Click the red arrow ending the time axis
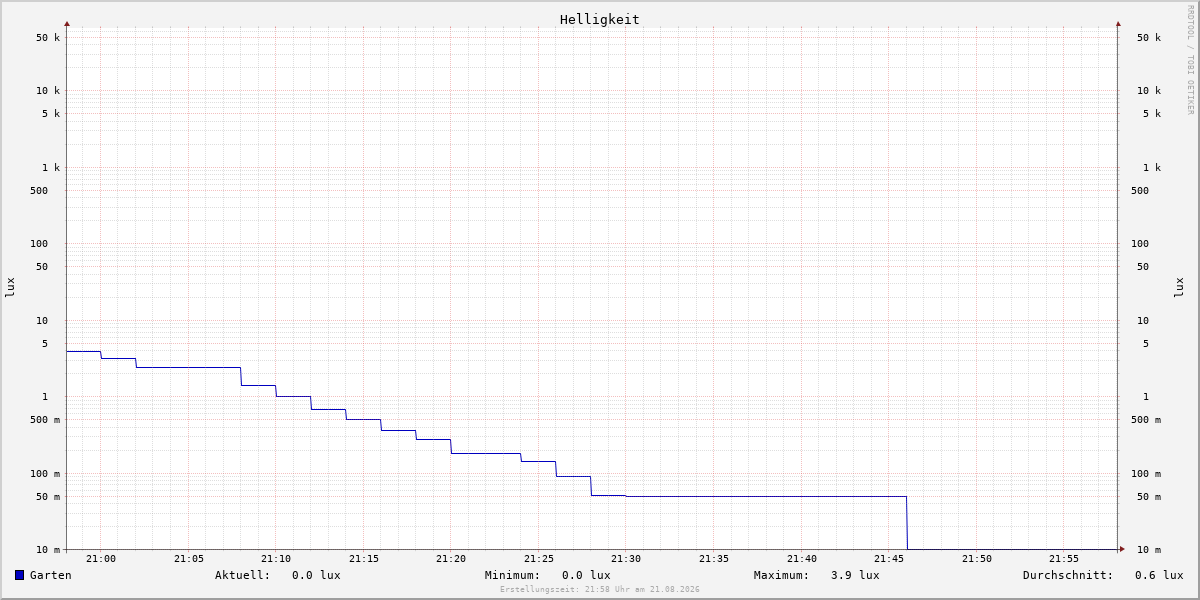The image size is (1200, 600). [1122, 548]
